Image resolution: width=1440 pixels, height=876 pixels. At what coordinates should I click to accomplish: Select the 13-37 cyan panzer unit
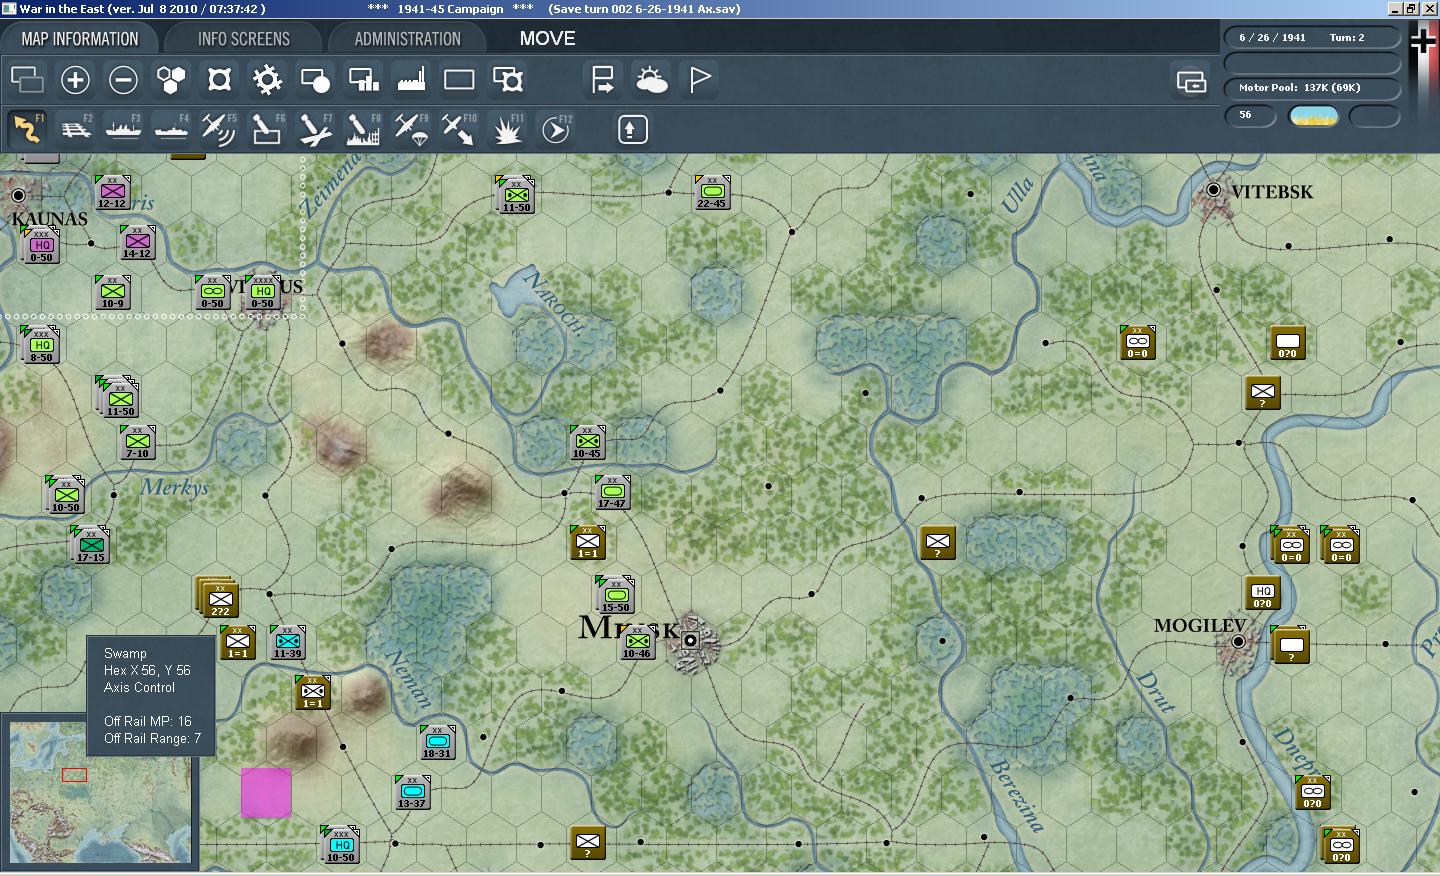point(412,792)
